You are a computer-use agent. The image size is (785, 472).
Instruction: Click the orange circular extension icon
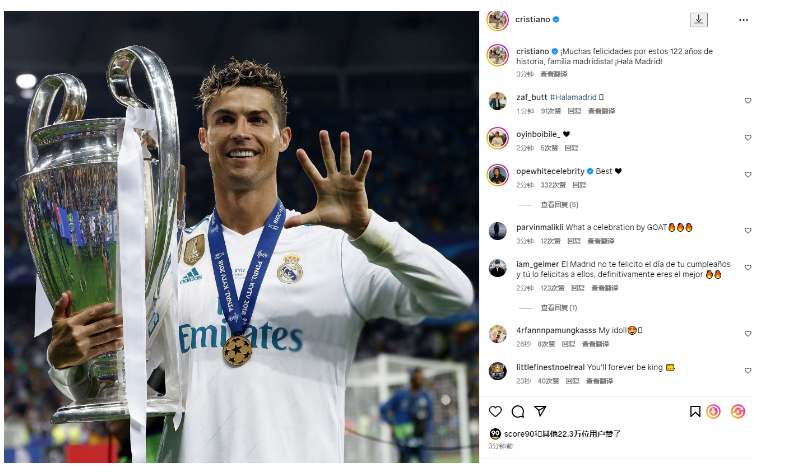tap(713, 411)
